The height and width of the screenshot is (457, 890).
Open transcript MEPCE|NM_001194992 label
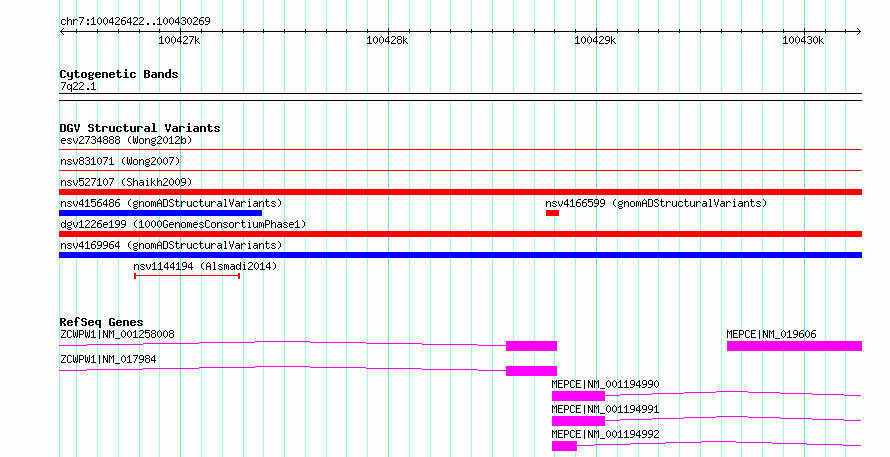(606, 434)
